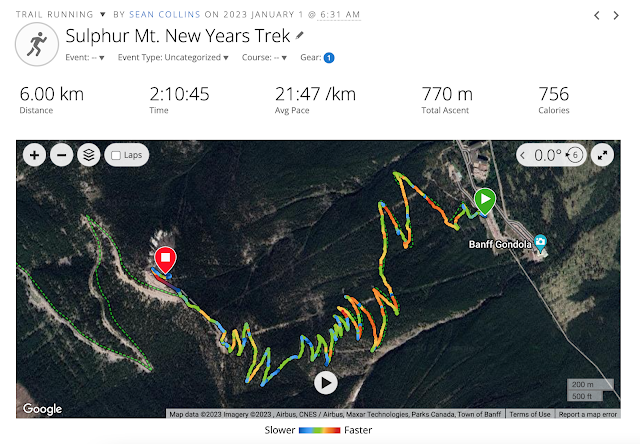Viewport: 640px width, 444px height.
Task: Select the trail running activity icon
Action: [37, 44]
